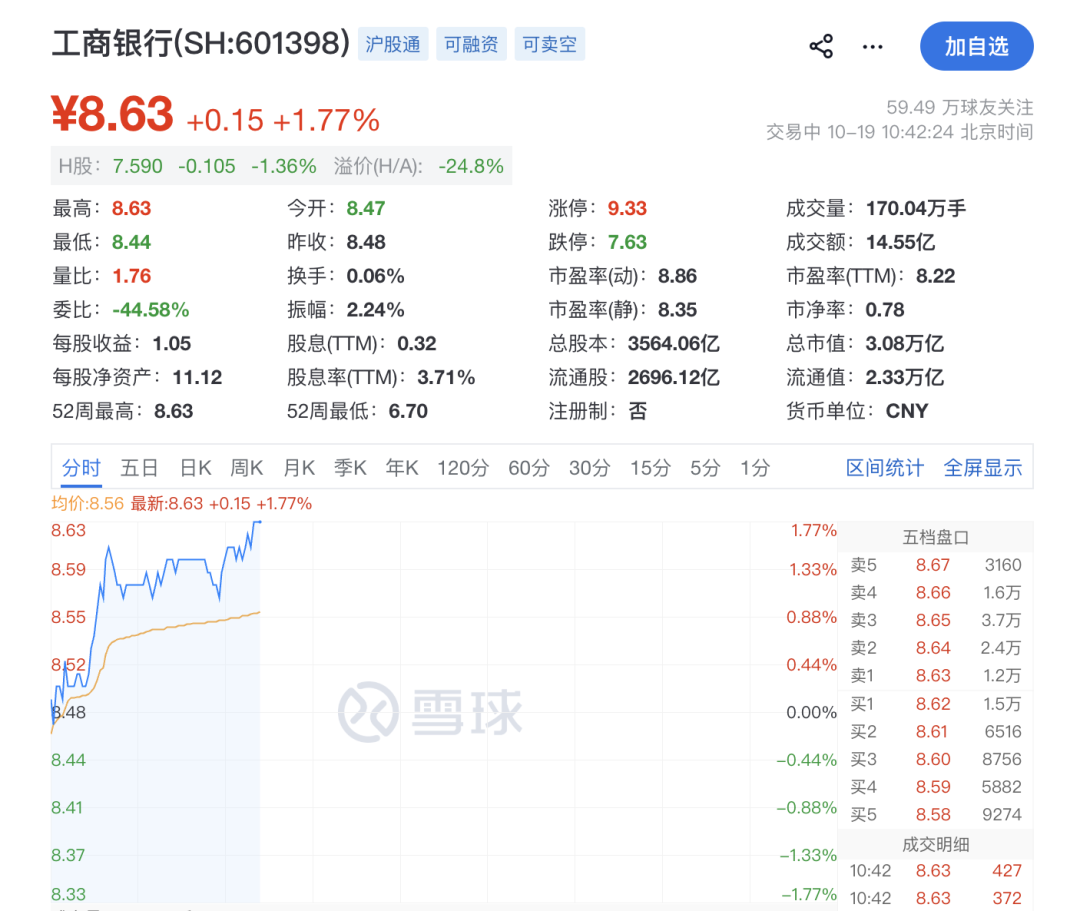Click the 可卖空 tag

[x=550, y=44]
